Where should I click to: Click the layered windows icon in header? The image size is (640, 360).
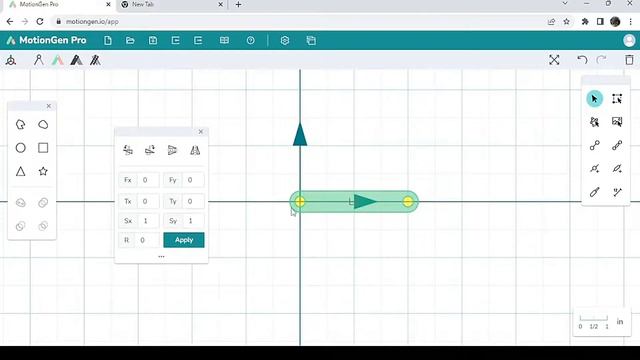(311, 40)
